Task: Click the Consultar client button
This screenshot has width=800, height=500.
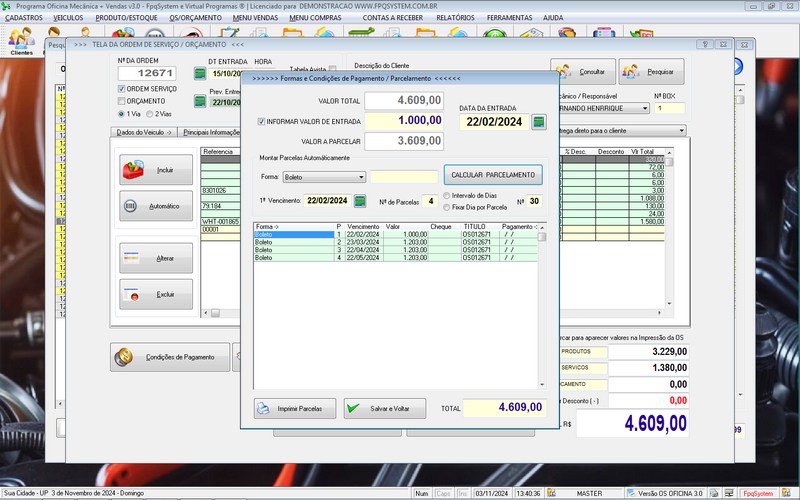Action: coord(583,71)
